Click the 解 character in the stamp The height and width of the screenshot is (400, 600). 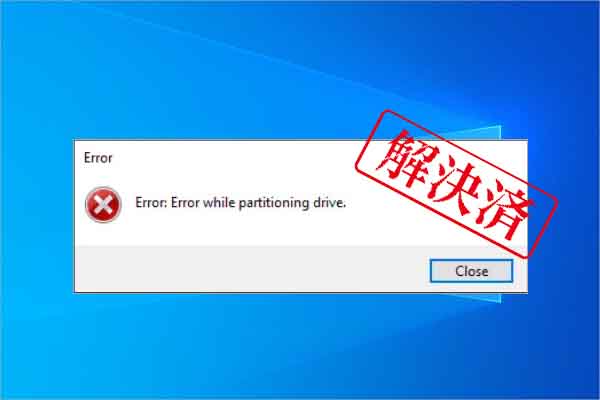tap(405, 158)
